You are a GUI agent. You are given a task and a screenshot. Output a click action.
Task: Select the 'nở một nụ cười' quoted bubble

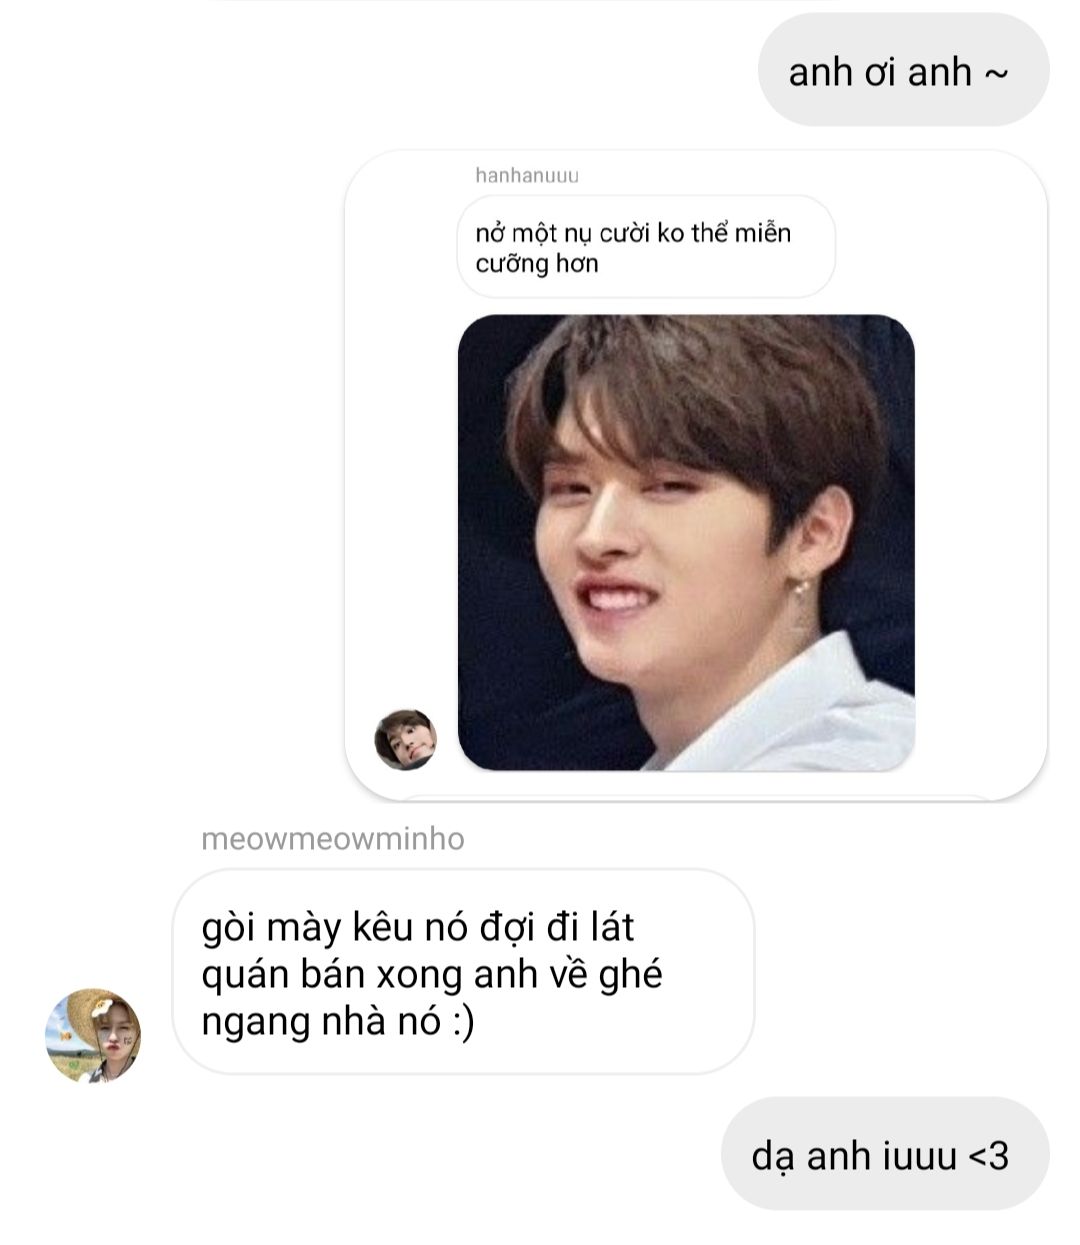[x=646, y=247]
